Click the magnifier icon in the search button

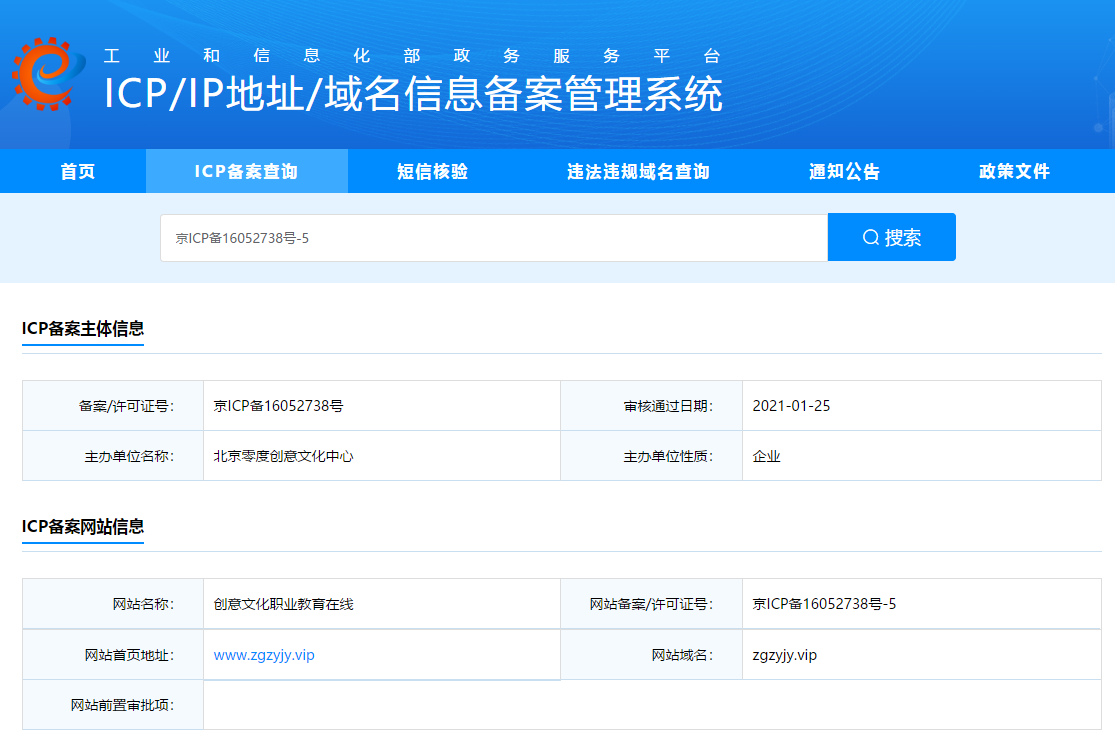(x=870, y=238)
